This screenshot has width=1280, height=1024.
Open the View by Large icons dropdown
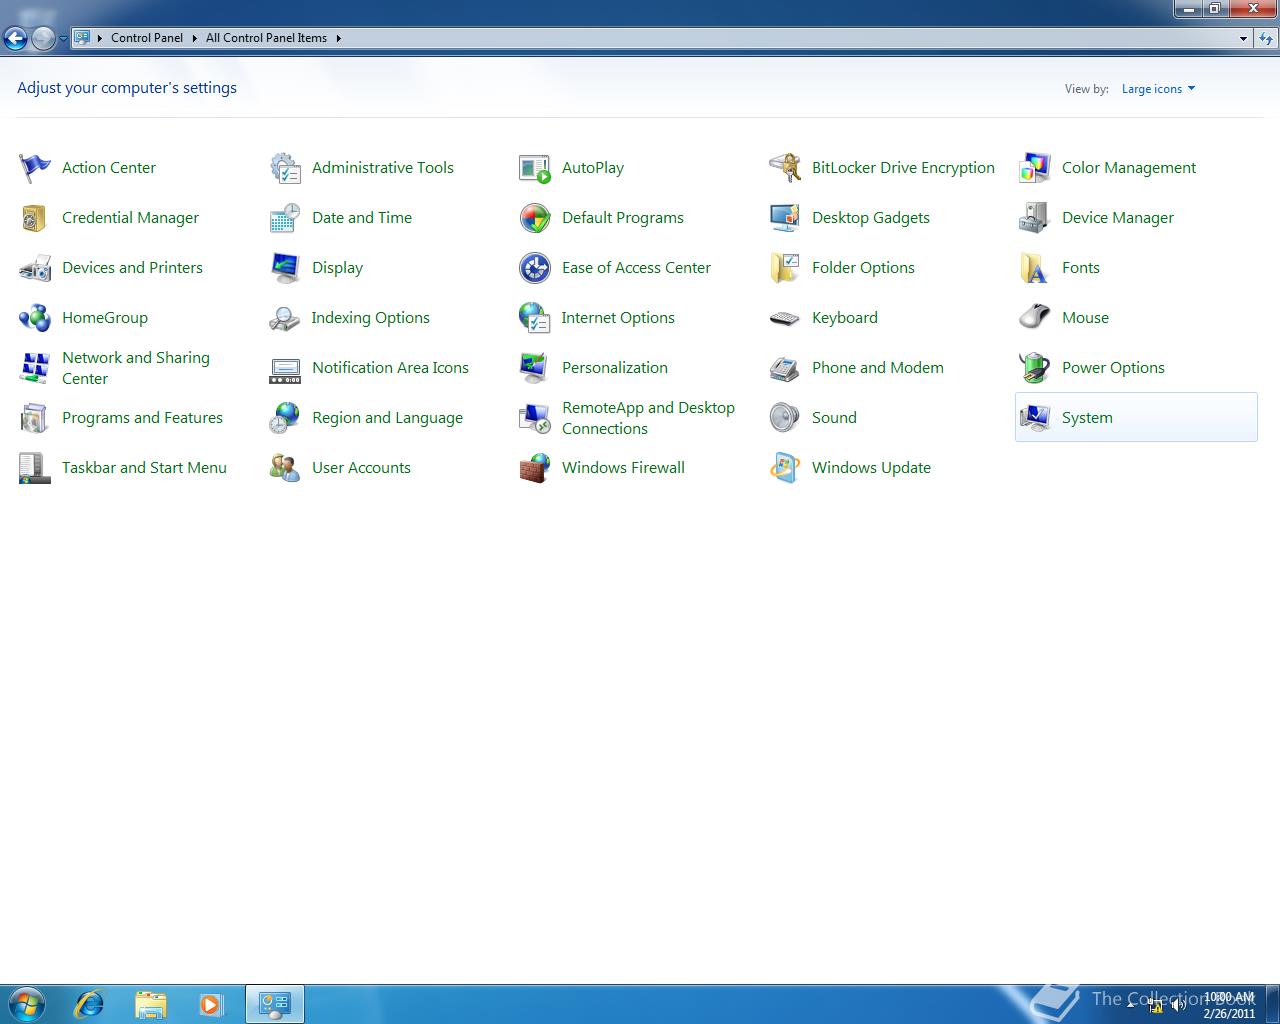point(1158,89)
